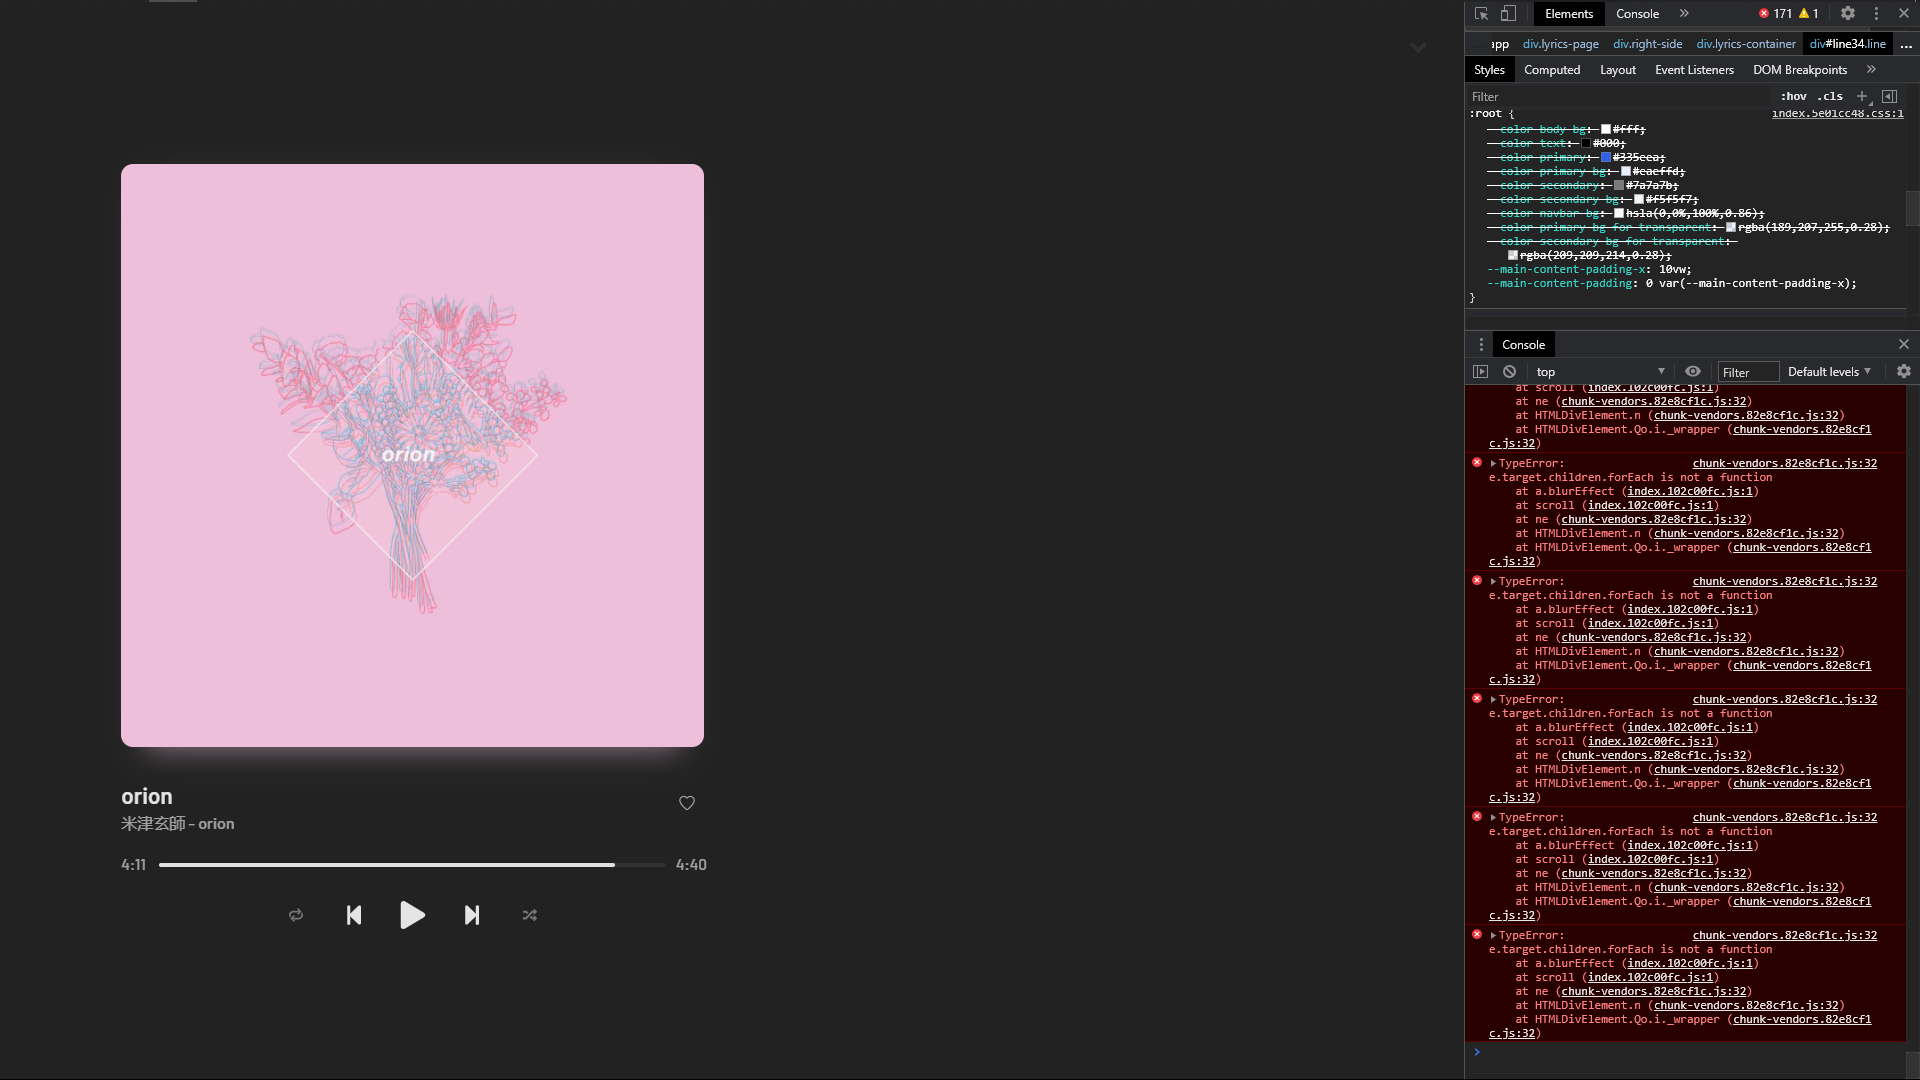Toggle shuffle mode in the player

pos(530,915)
